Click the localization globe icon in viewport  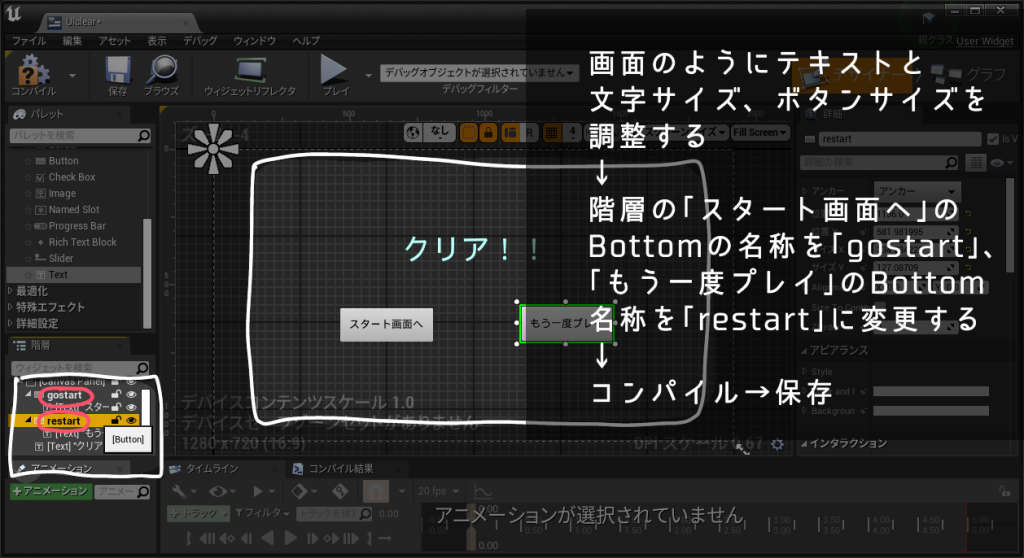tap(415, 132)
